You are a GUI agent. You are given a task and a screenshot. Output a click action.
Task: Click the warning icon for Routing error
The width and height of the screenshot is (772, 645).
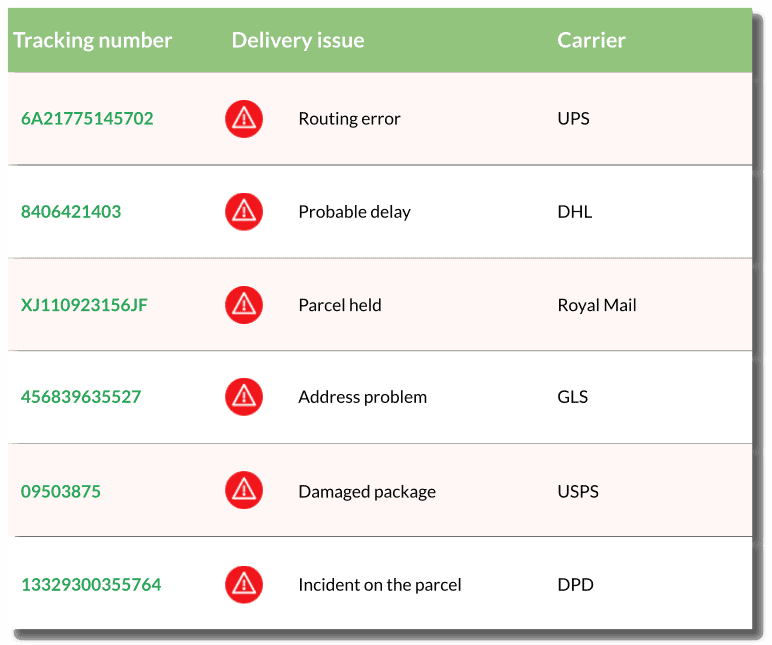(x=244, y=119)
